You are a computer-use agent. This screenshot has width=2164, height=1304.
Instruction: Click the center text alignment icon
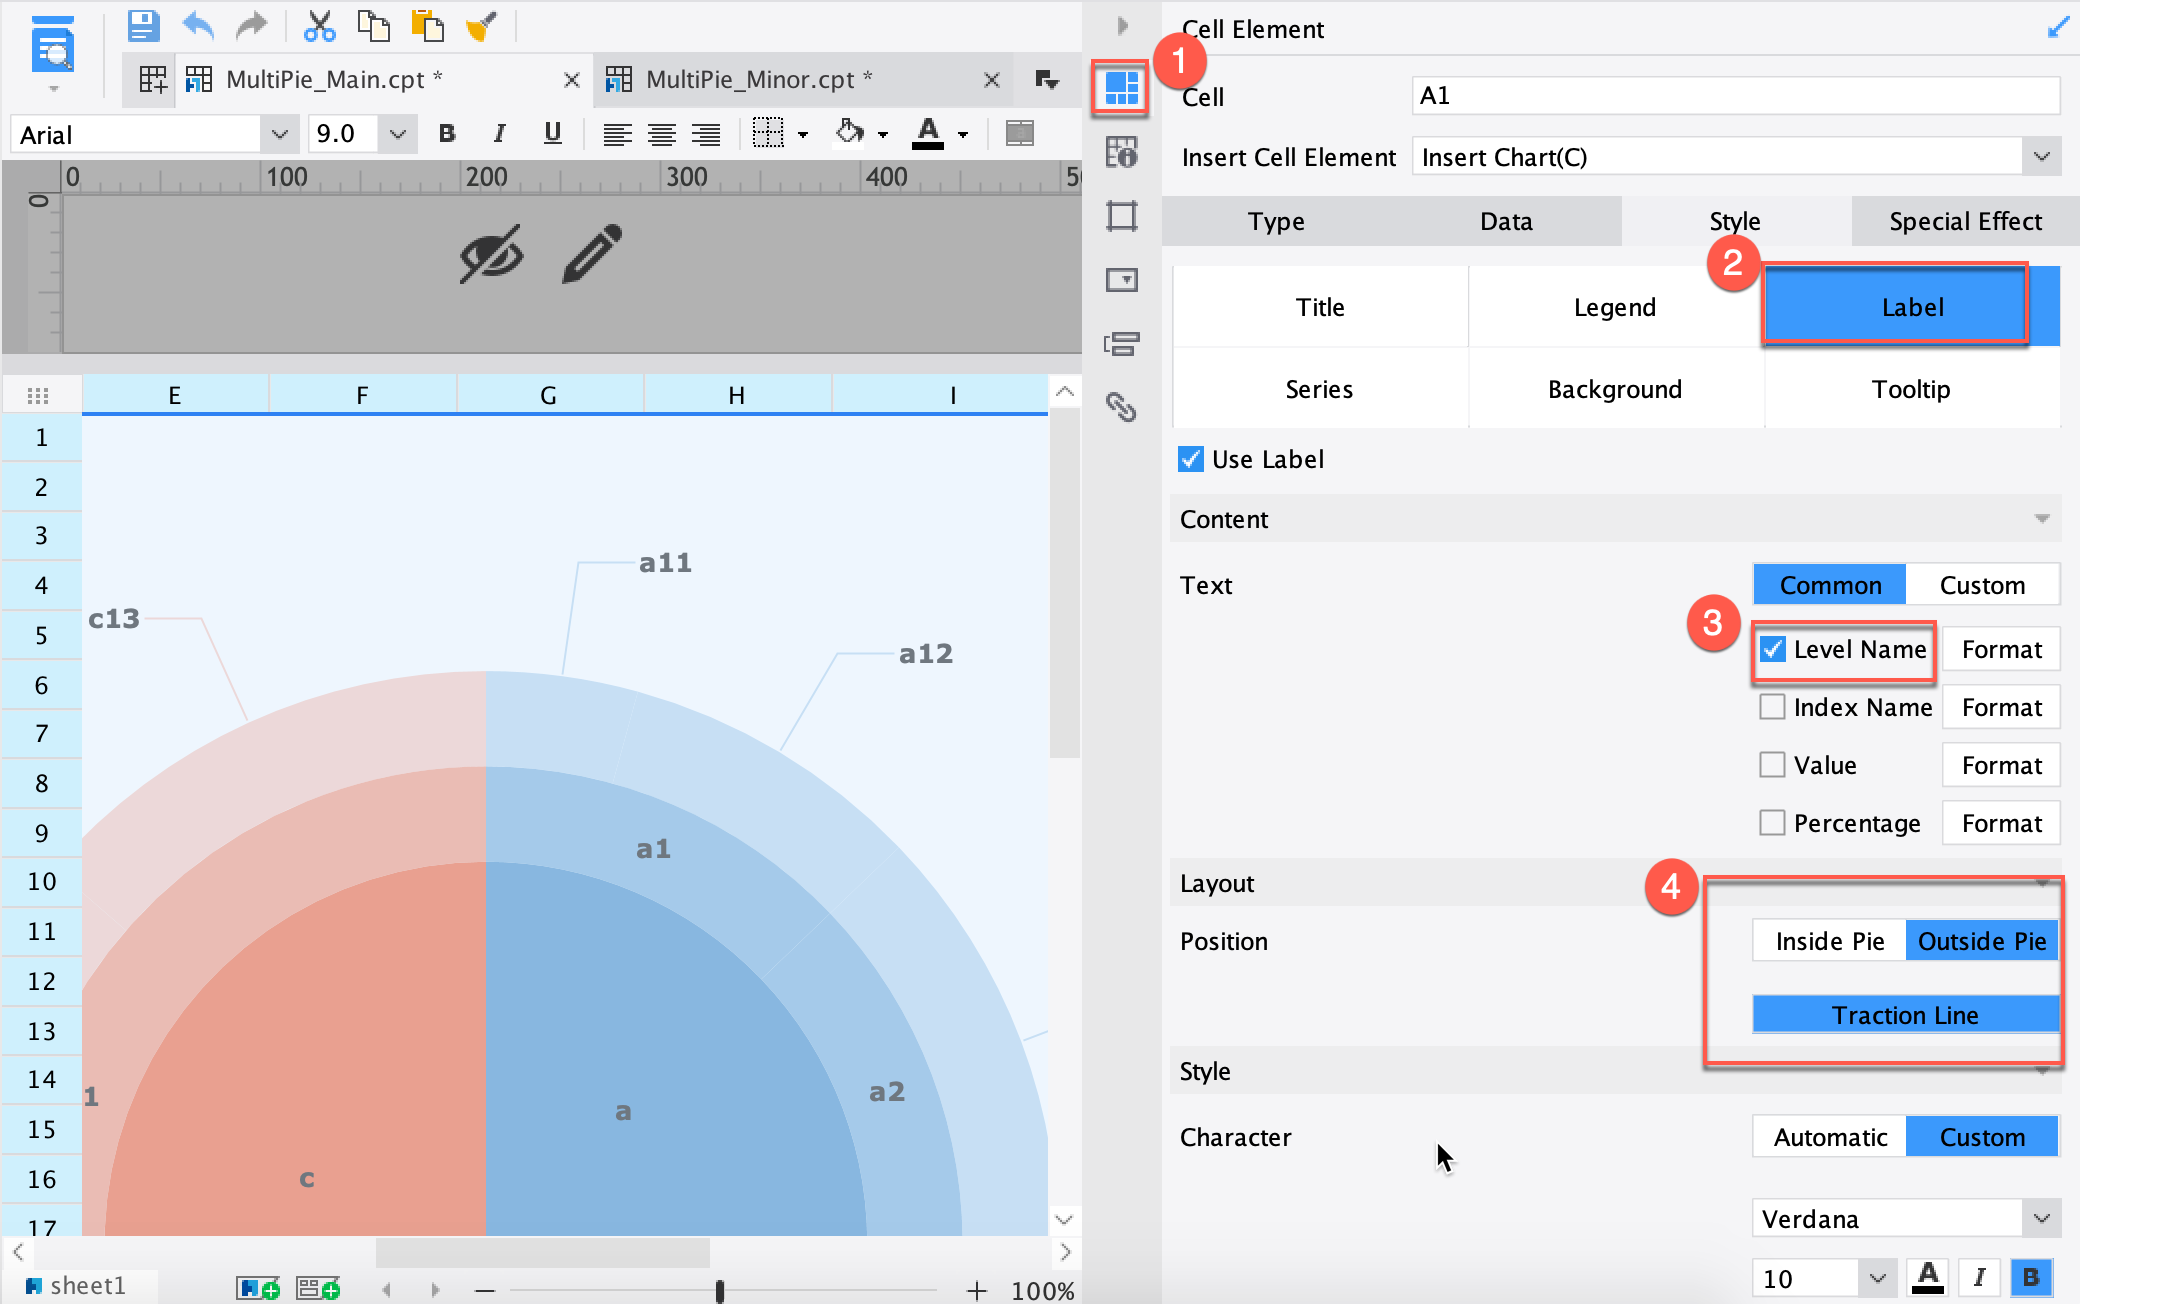pos(661,134)
